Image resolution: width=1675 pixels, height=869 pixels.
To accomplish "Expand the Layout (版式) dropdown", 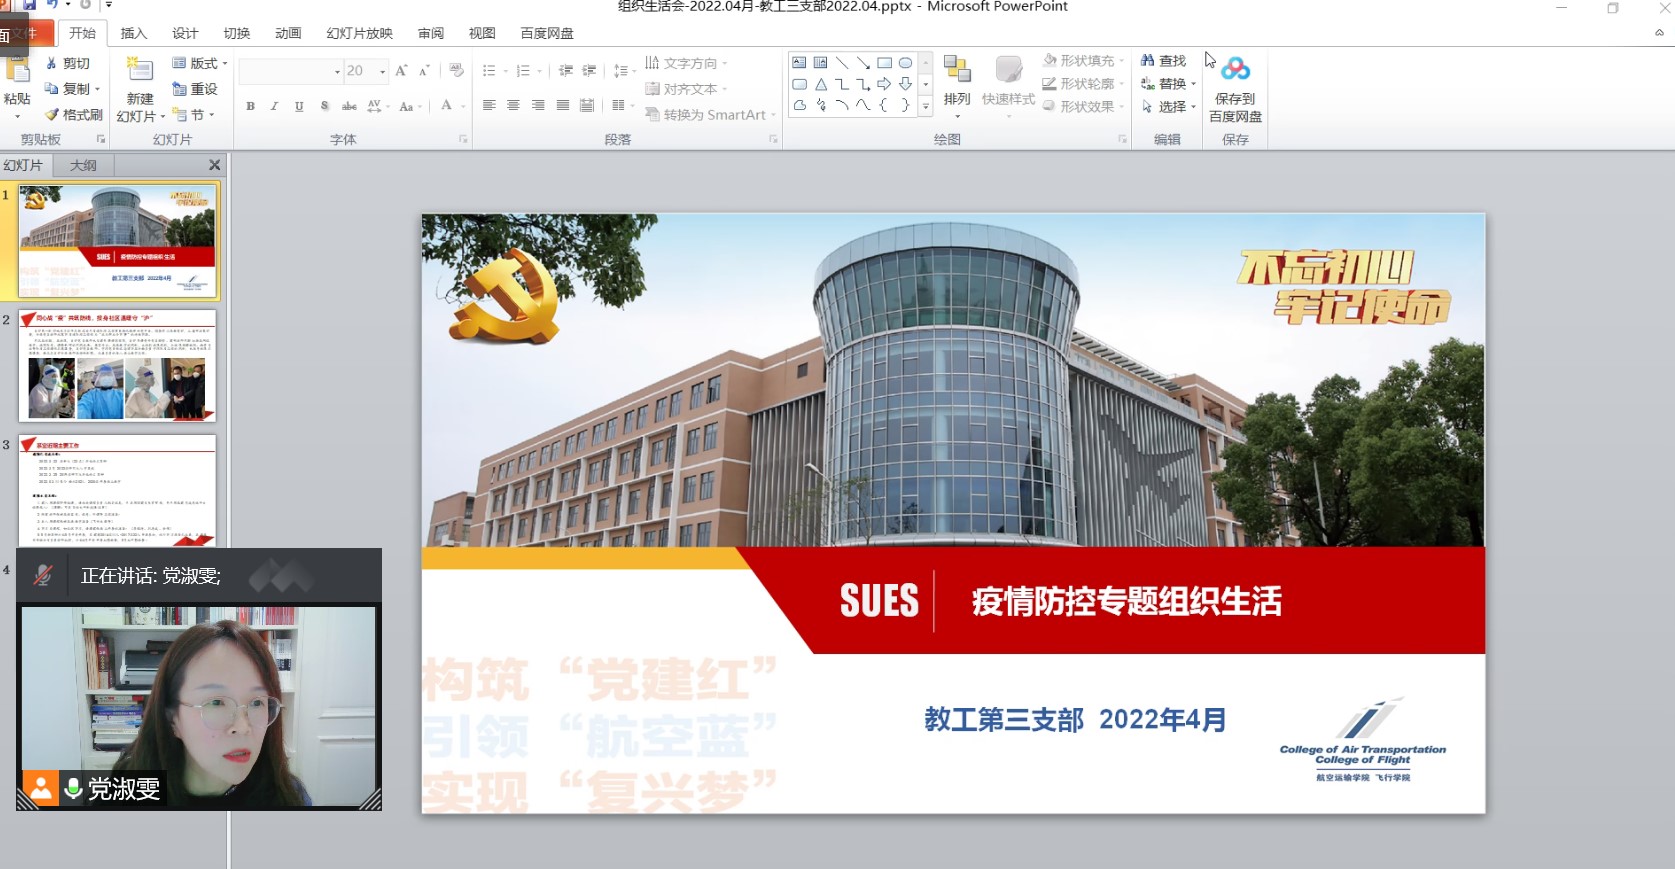I will coord(225,63).
